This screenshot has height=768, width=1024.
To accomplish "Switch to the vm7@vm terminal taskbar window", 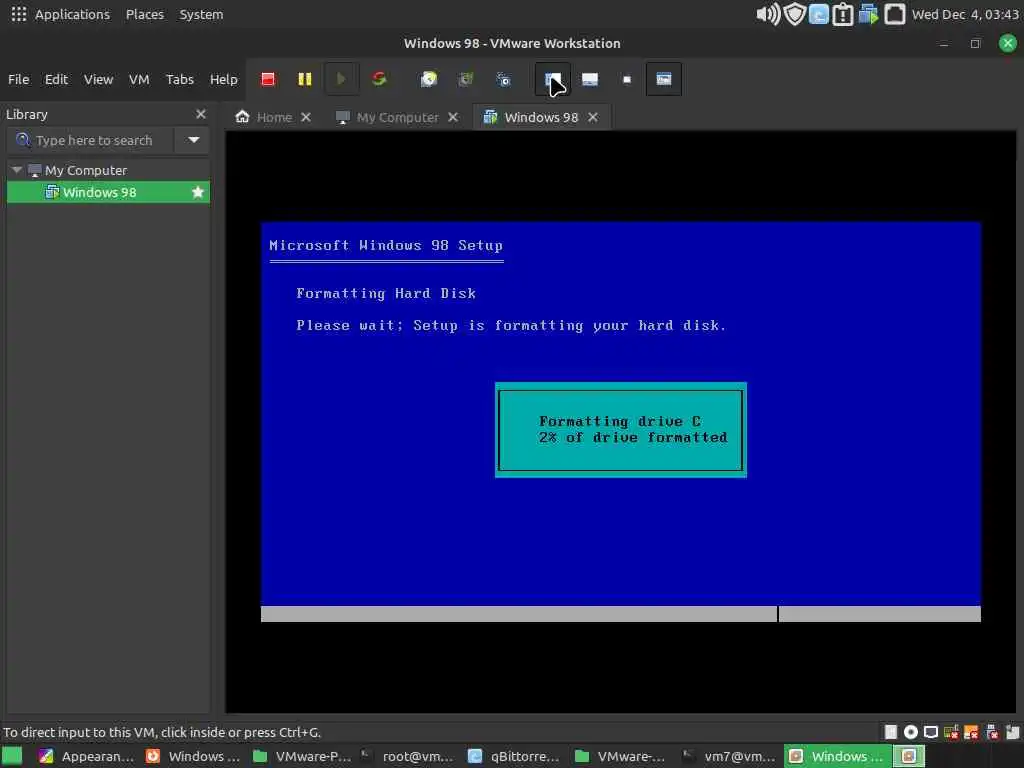I will click(x=729, y=756).
